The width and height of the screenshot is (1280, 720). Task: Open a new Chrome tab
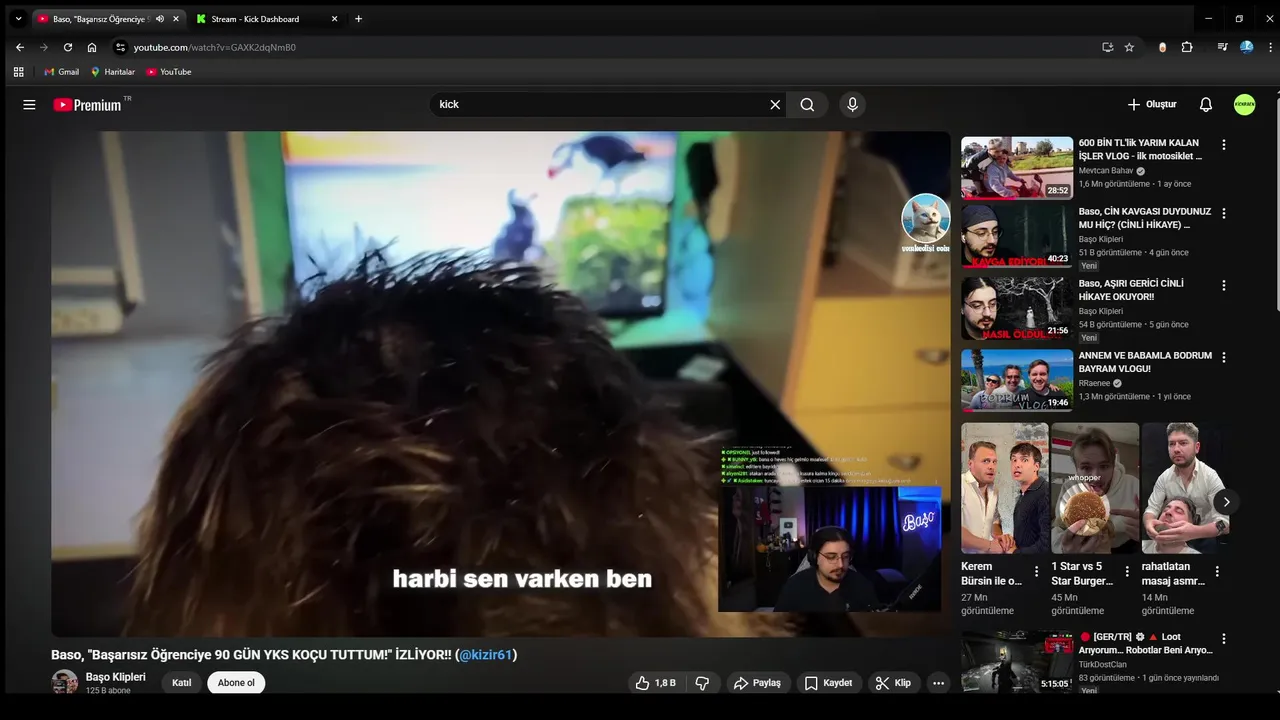[358, 19]
